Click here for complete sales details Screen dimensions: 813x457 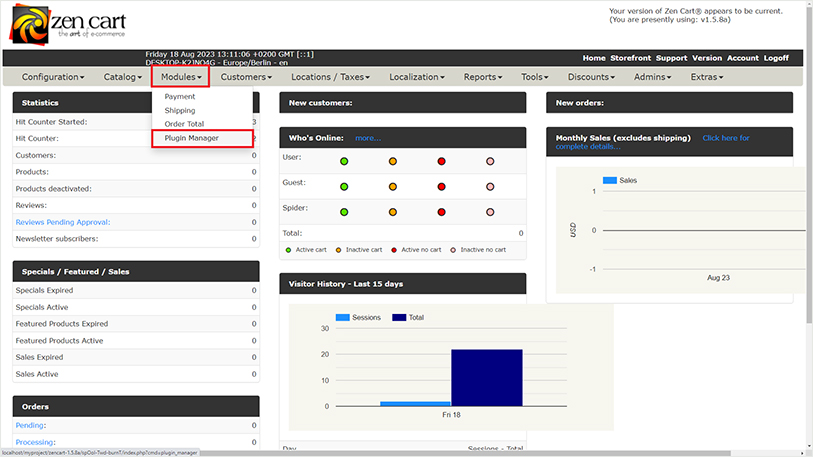tap(653, 142)
